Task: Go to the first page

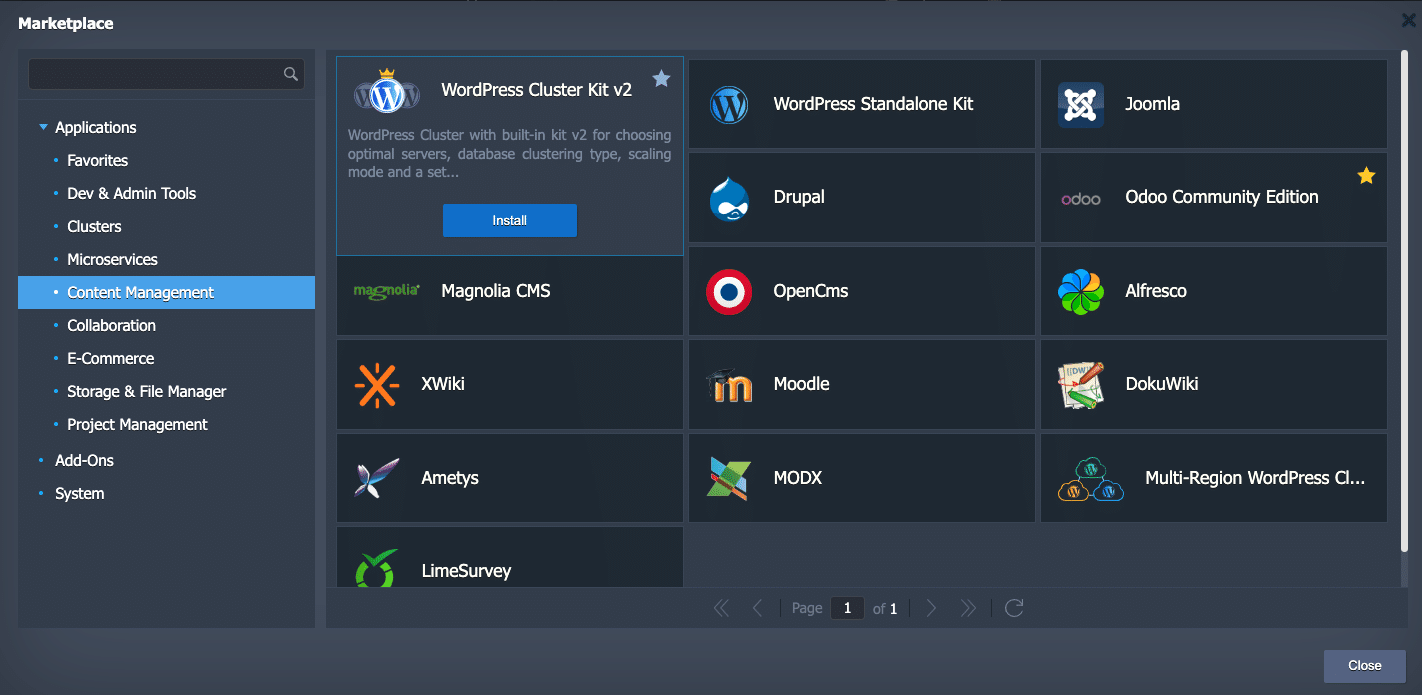Action: (x=721, y=608)
